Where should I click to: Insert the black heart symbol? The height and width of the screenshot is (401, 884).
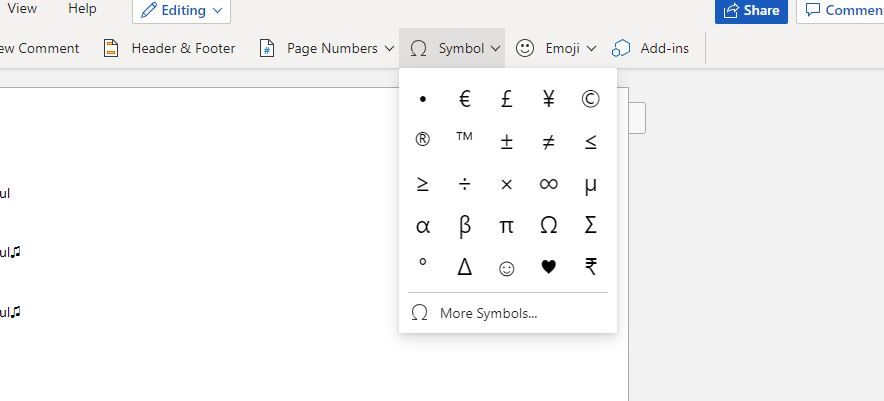pos(548,267)
